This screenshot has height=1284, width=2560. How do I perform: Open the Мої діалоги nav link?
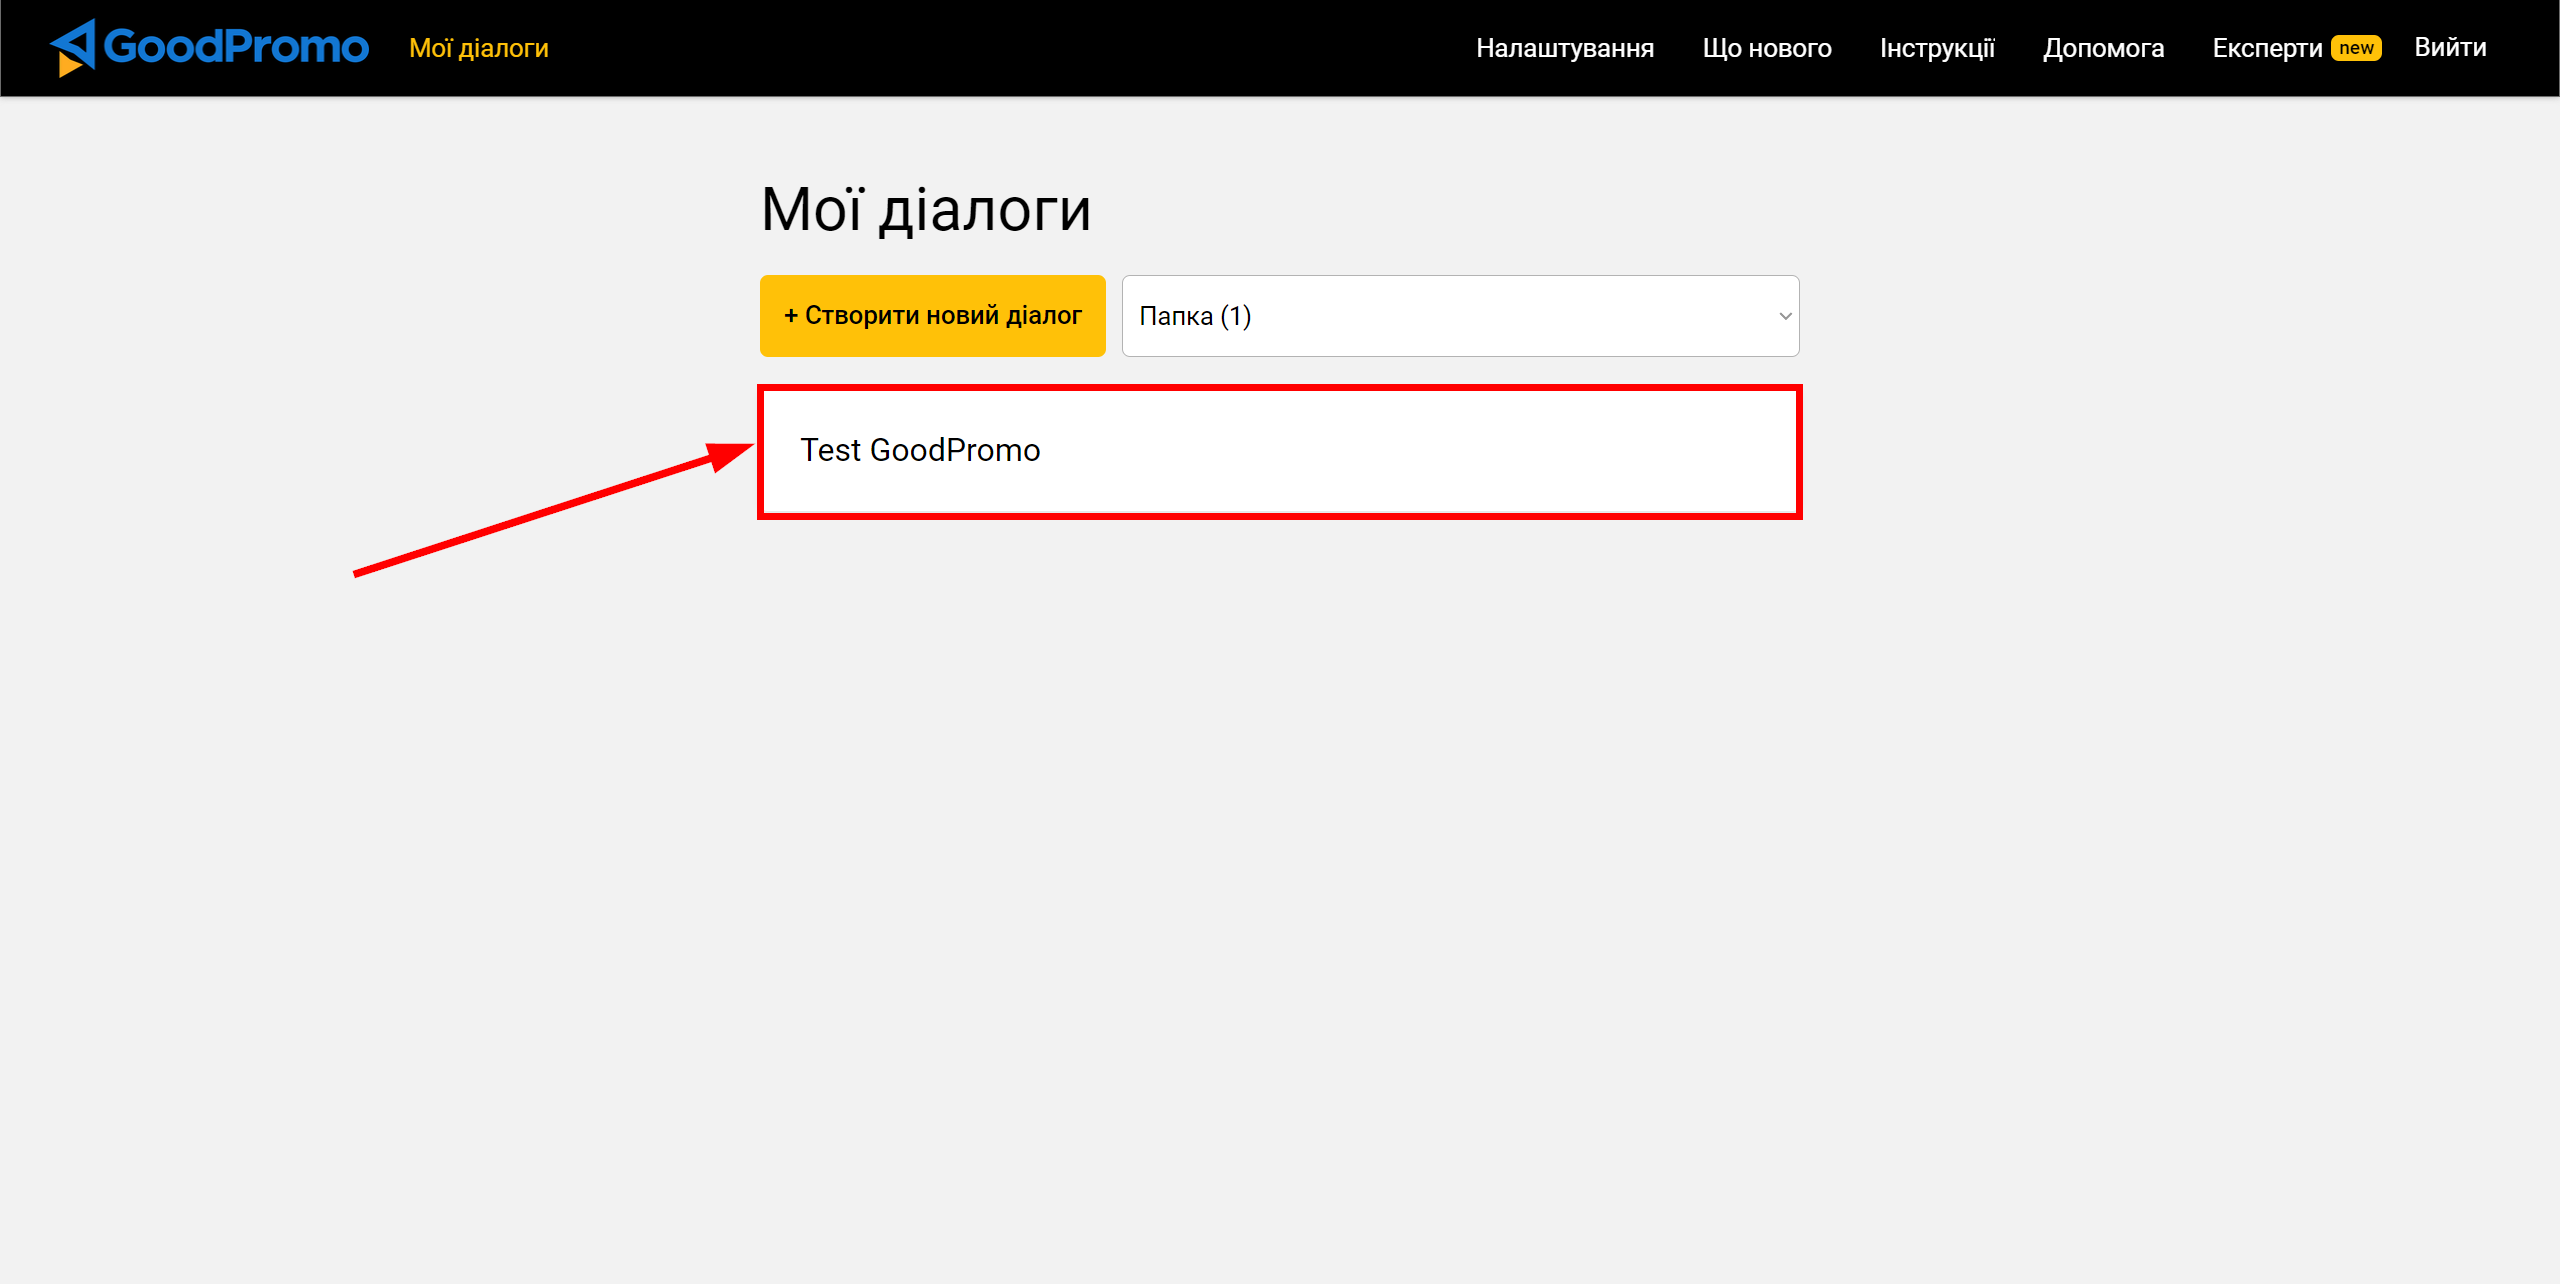[479, 48]
